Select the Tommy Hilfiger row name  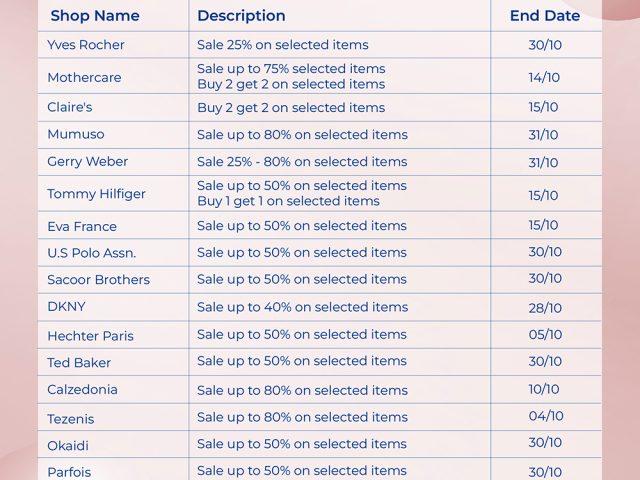(96, 194)
